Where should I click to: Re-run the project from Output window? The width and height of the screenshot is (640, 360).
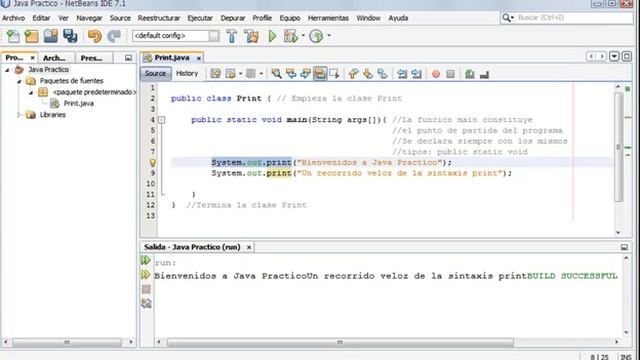146,260
